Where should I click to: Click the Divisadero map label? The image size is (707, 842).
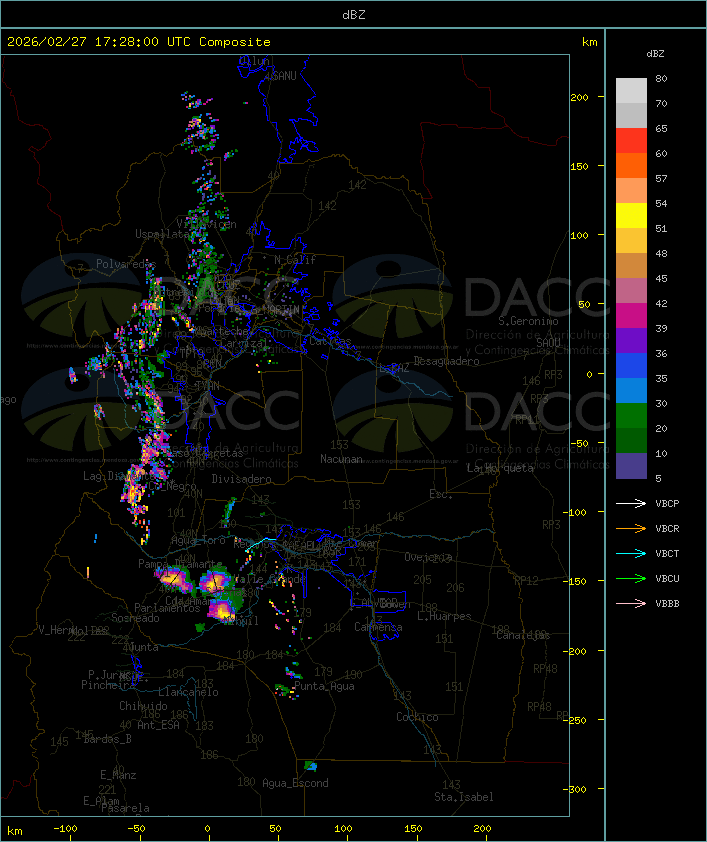click(x=241, y=479)
